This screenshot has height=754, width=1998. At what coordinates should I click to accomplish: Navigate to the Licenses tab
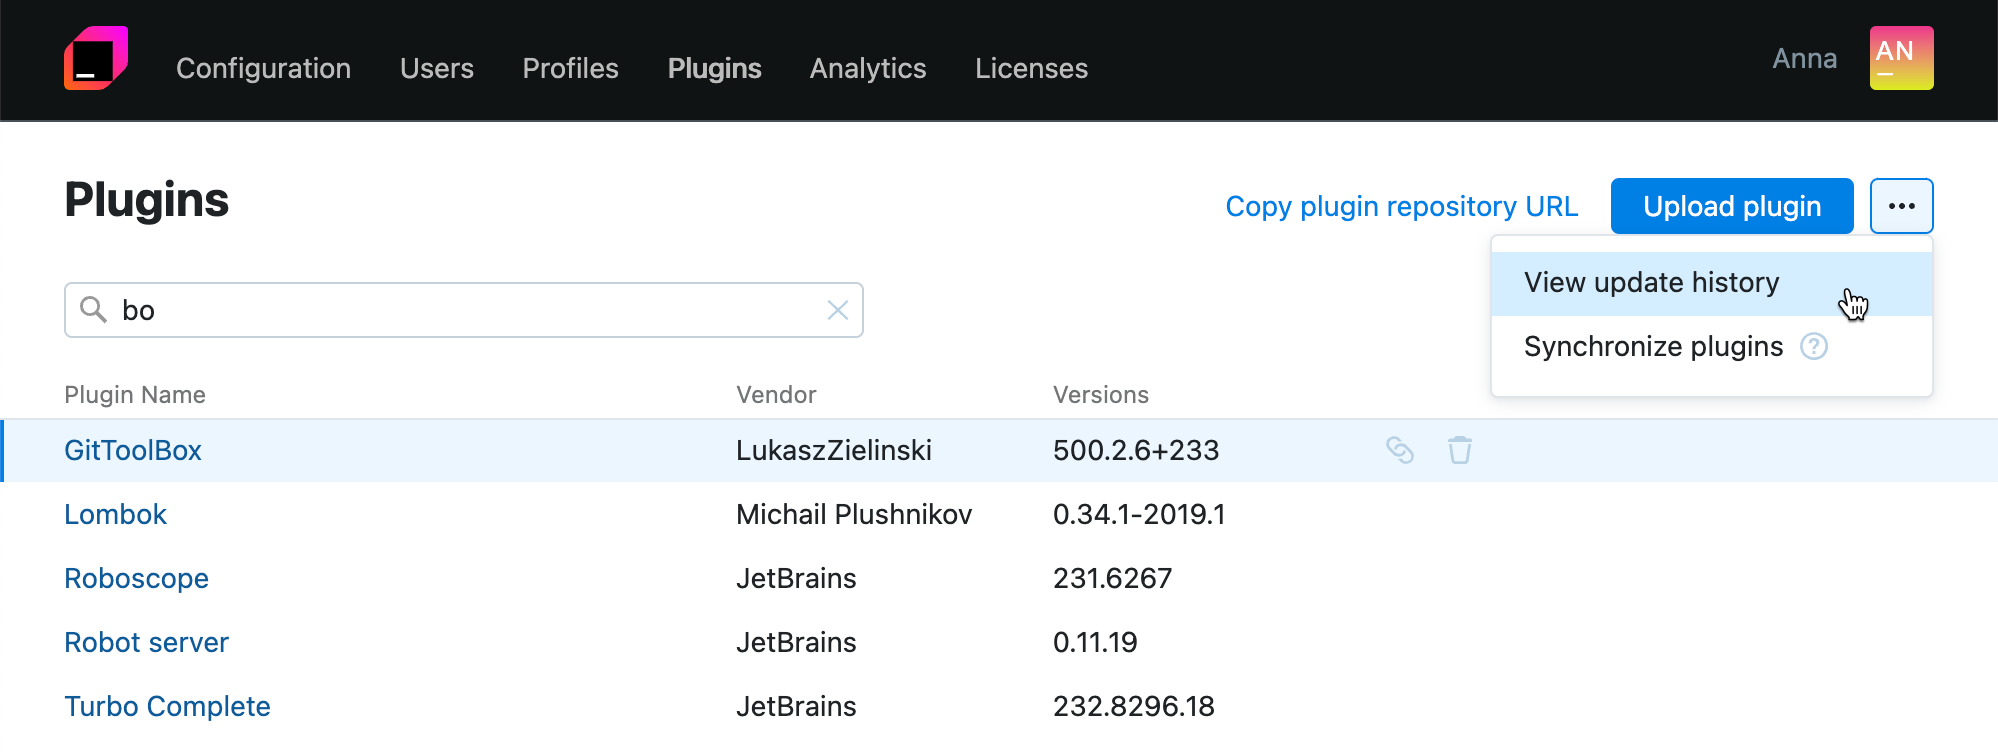[x=1031, y=68]
